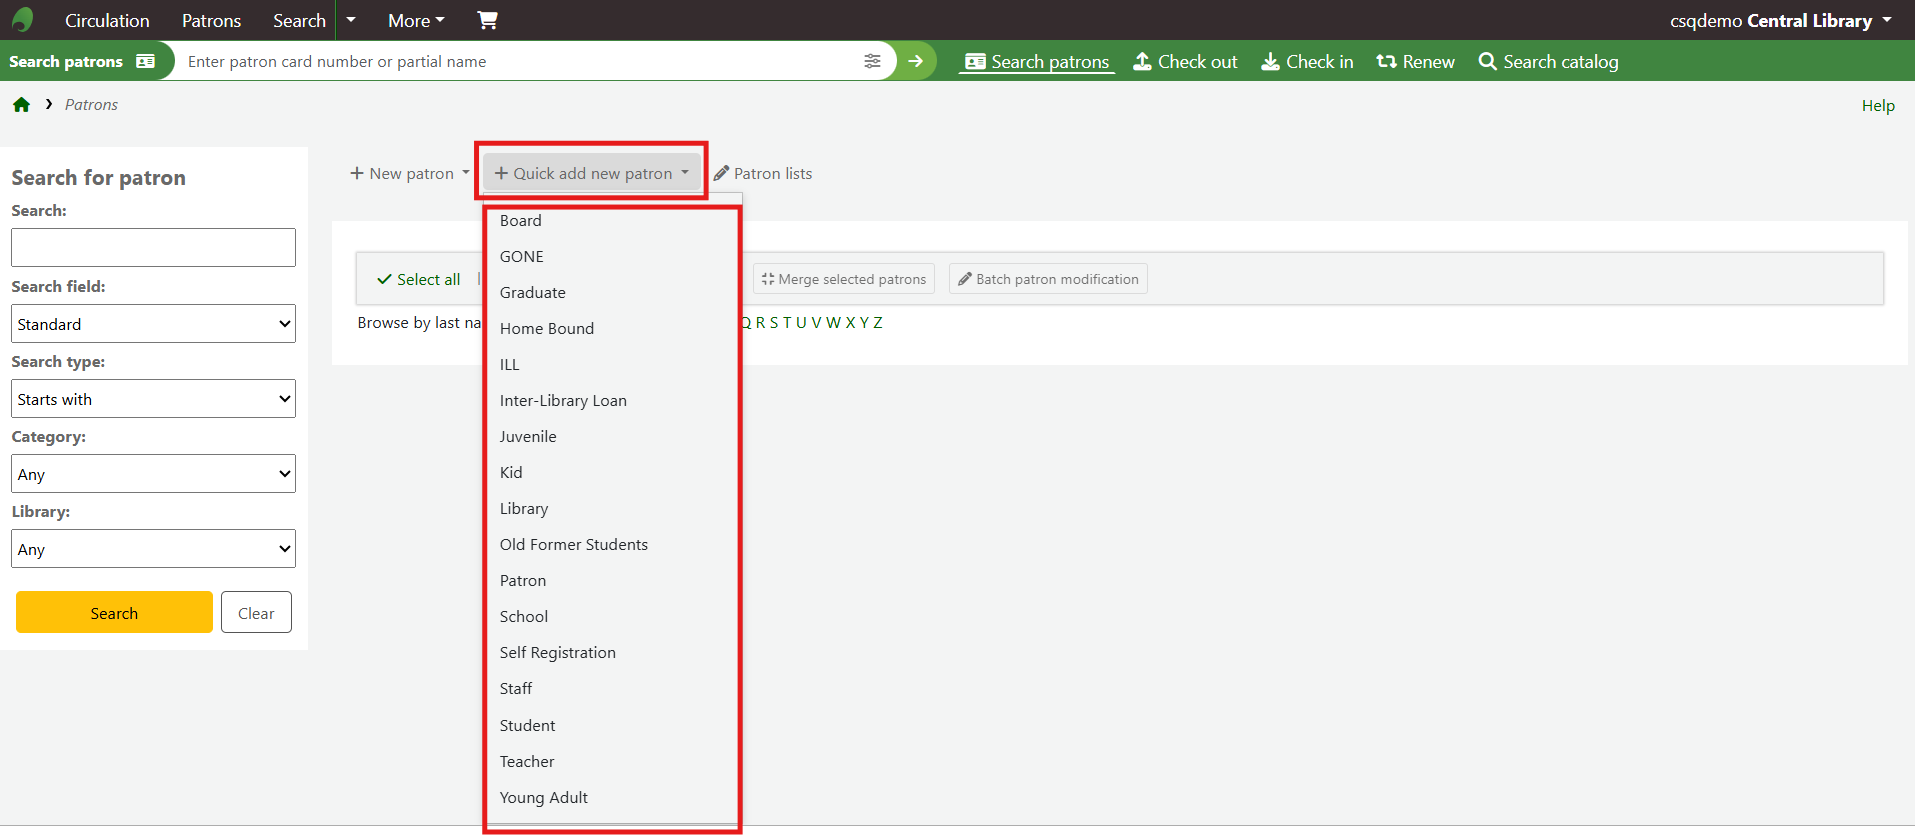Click the home breadcrumb icon
Screen dimensions: 1915x835
[22, 105]
